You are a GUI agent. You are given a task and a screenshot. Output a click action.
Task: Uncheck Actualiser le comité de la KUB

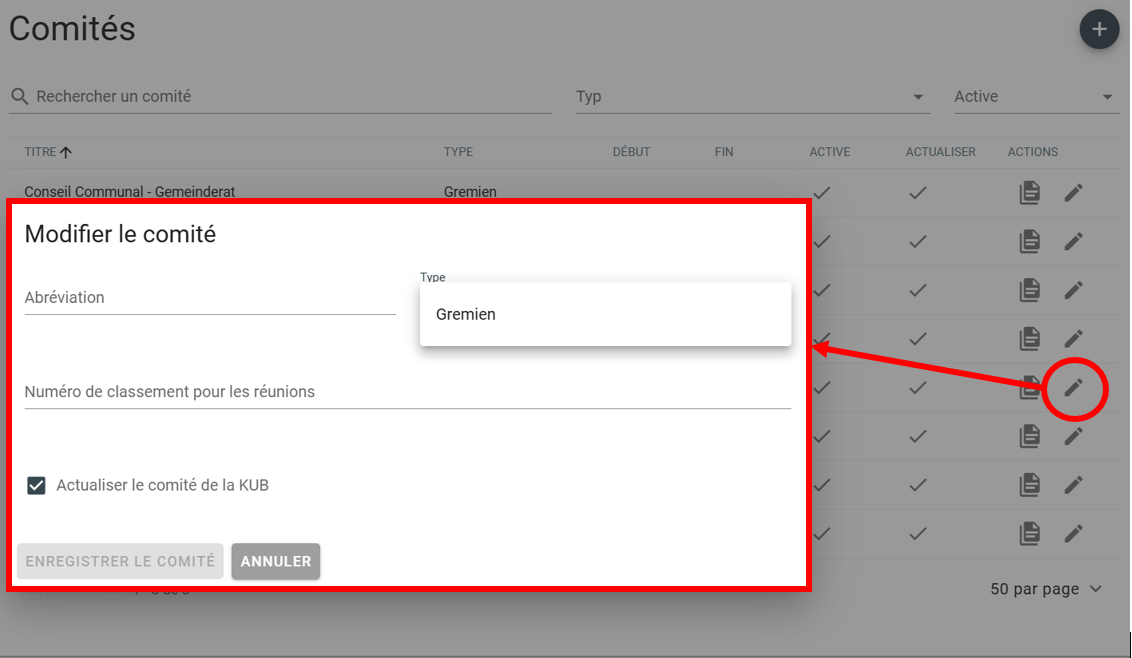point(37,486)
